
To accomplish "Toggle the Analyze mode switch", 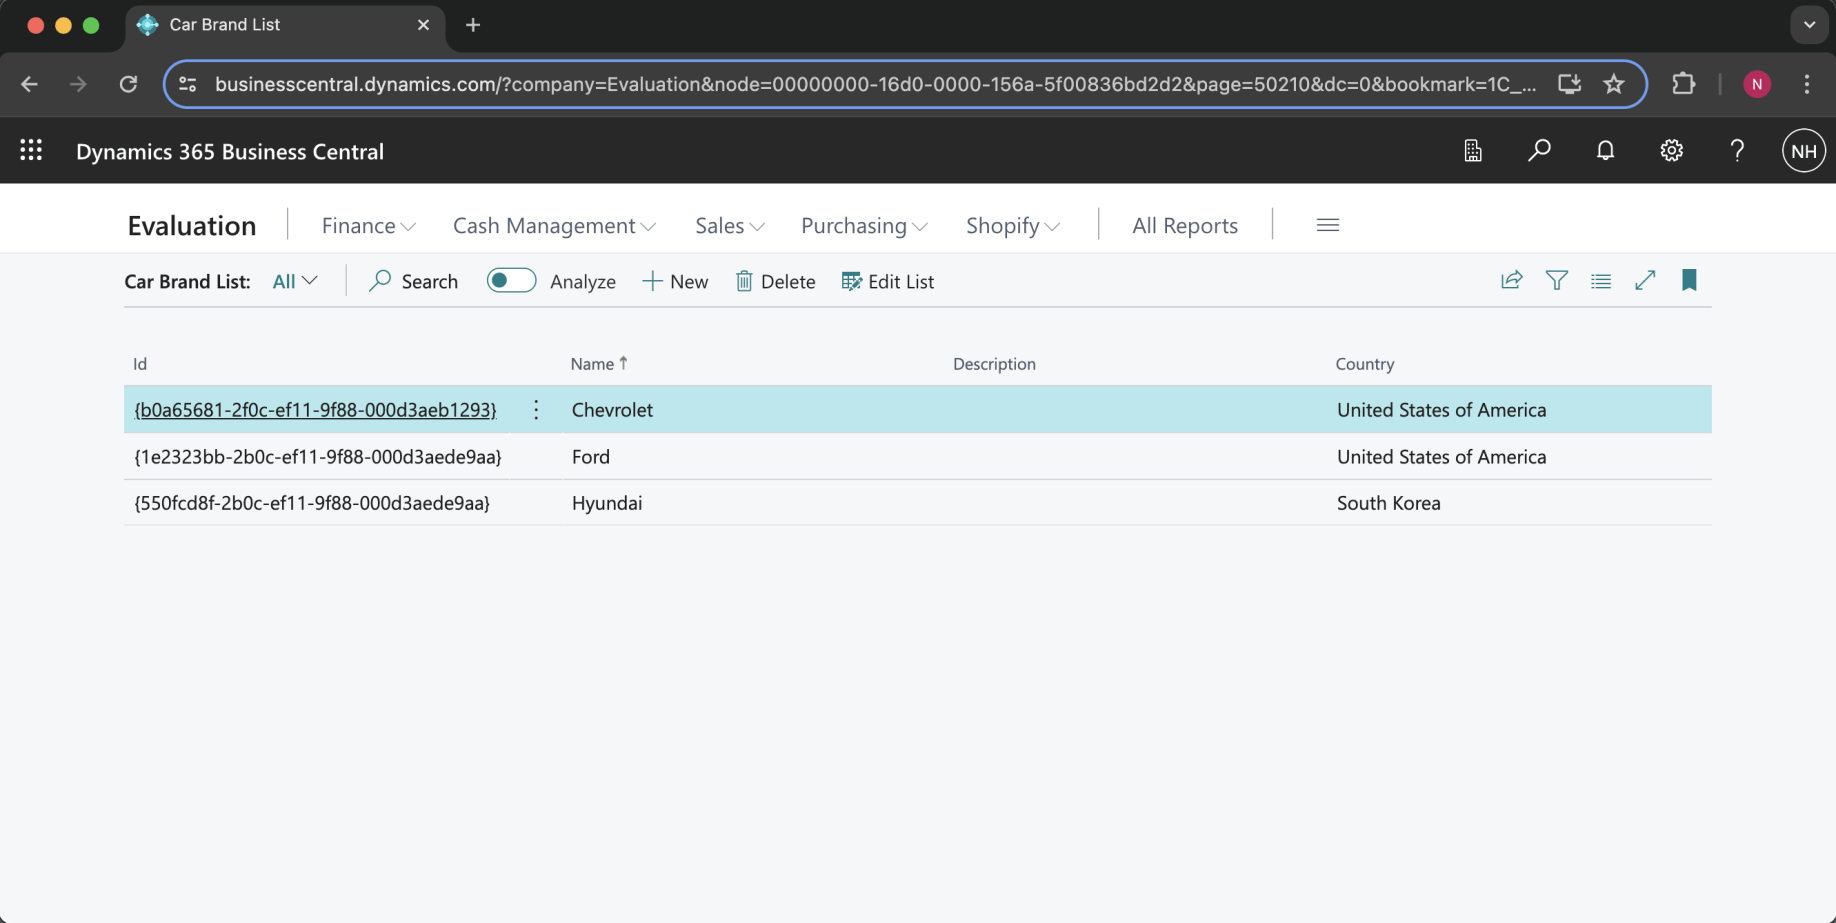I will tap(511, 281).
